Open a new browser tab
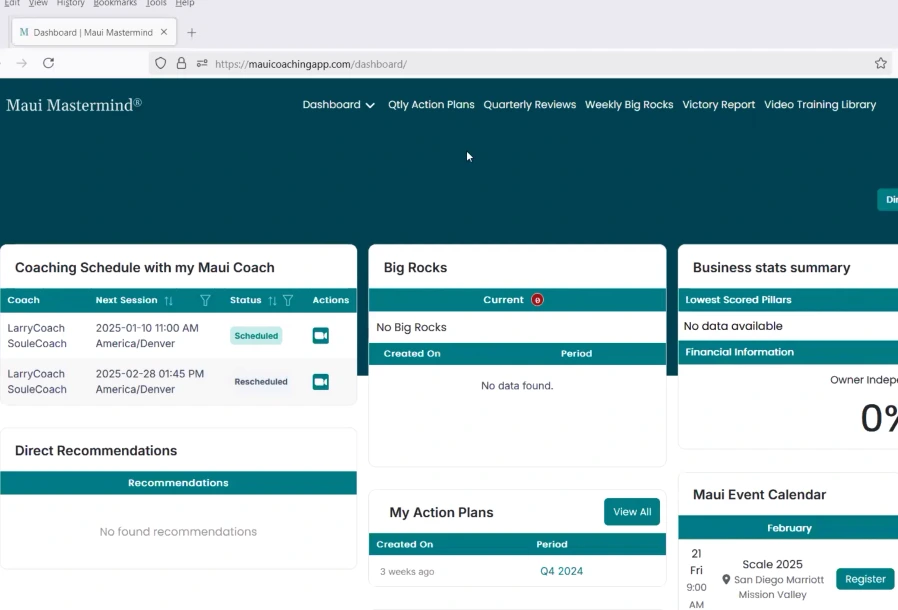Screen dimensions: 898x610 pyautogui.click(x=192, y=32)
